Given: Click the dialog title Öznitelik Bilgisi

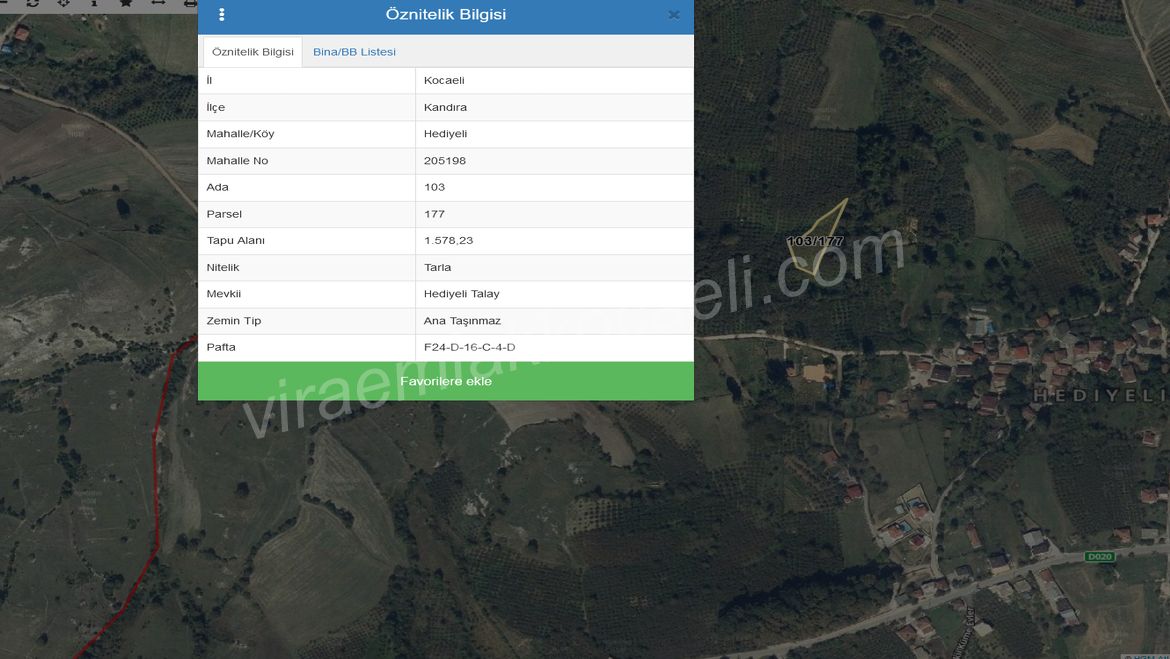Looking at the screenshot, I should [445, 14].
